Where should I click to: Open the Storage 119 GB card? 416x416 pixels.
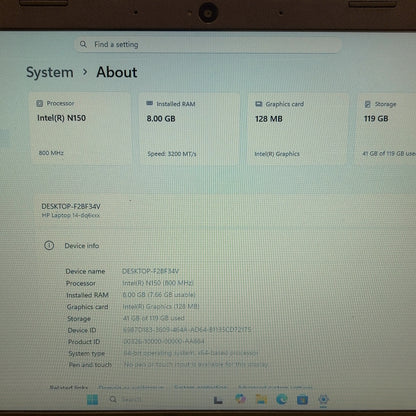click(x=387, y=129)
